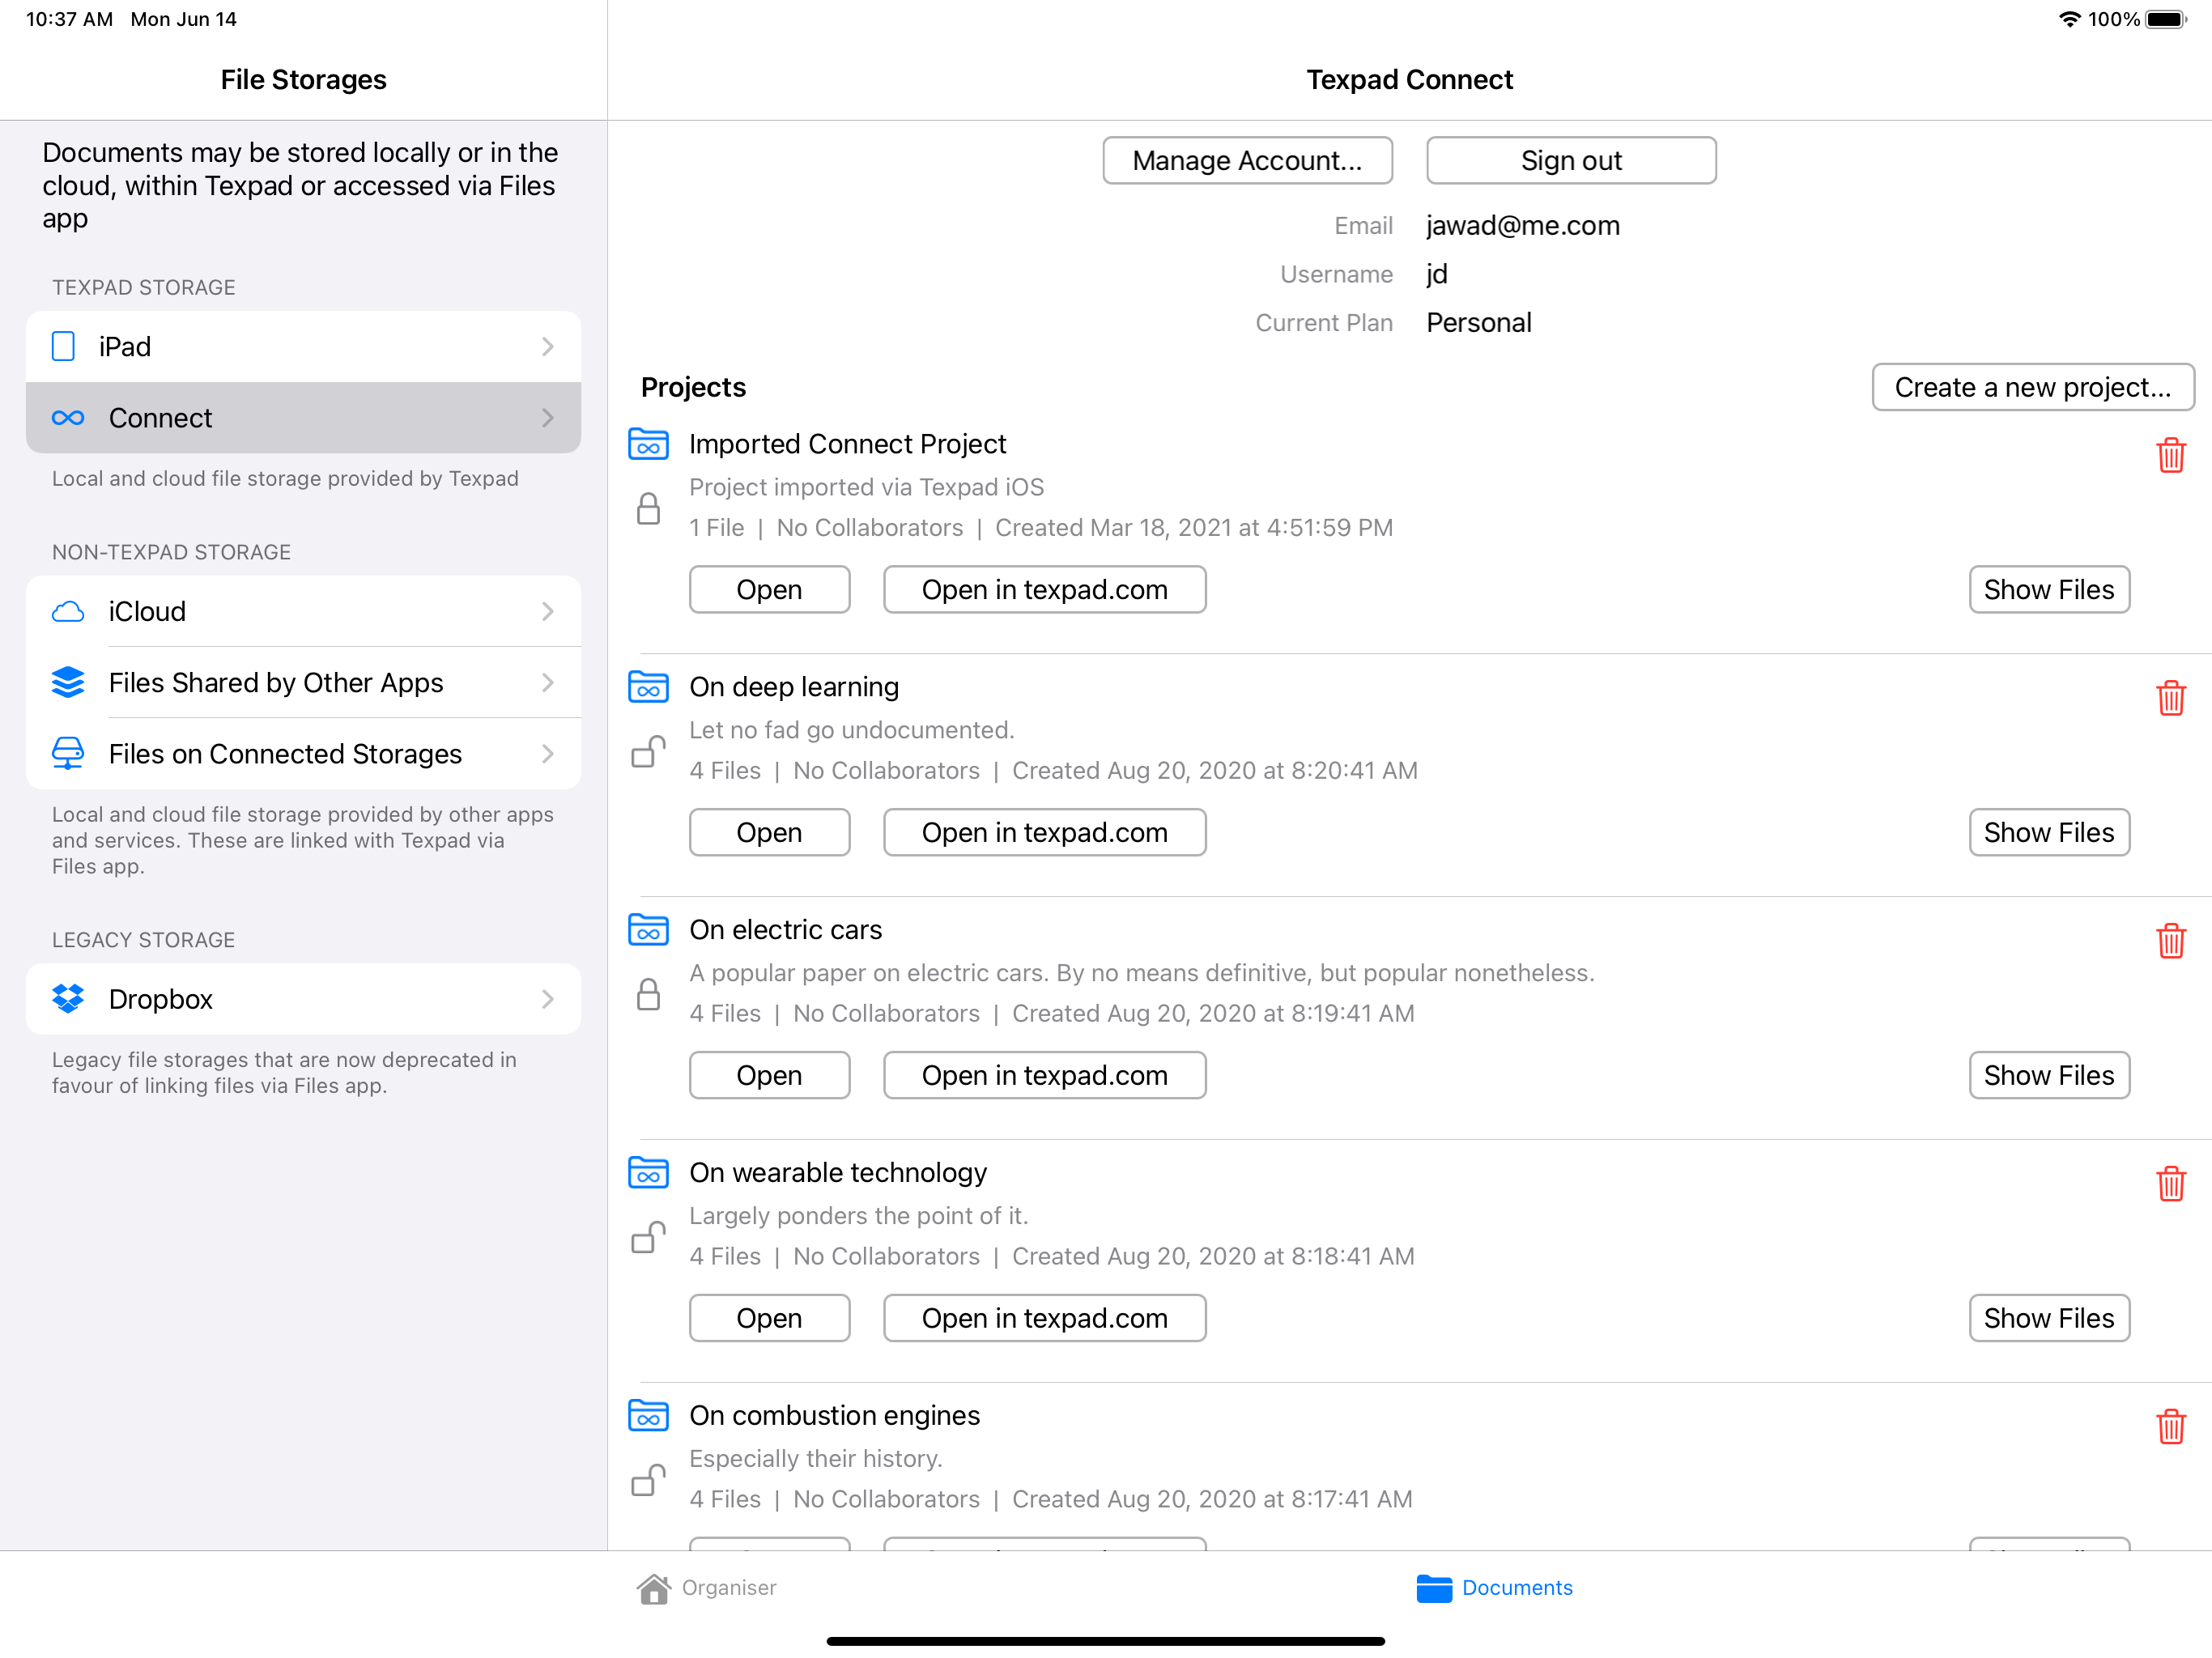Expand Connect storage chevron

tap(548, 418)
